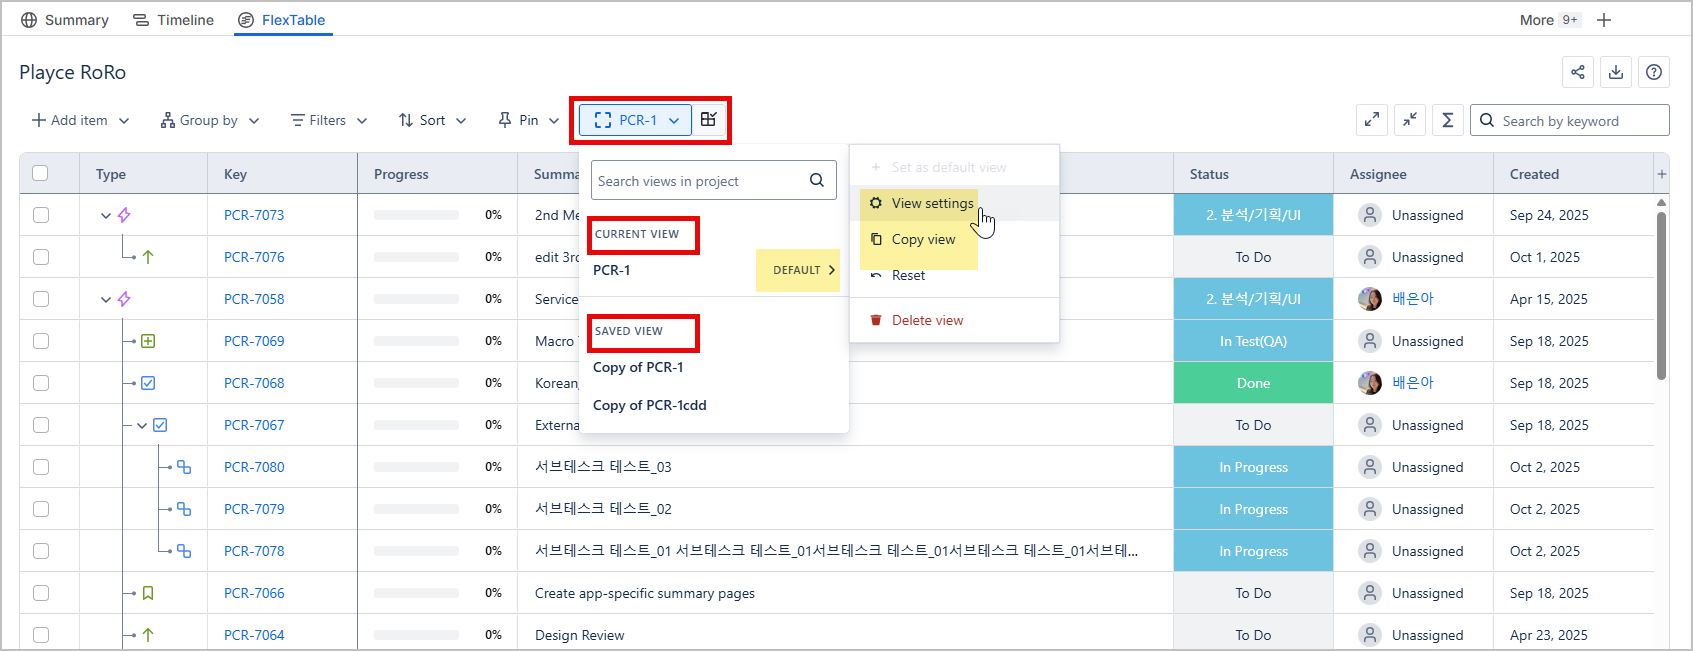Click the save view layout icon beside PCR-1
1693x651 pixels.
pyautogui.click(x=708, y=120)
